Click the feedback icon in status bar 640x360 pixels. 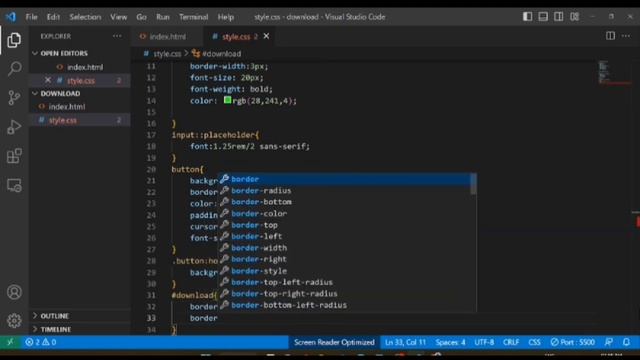coord(609,342)
